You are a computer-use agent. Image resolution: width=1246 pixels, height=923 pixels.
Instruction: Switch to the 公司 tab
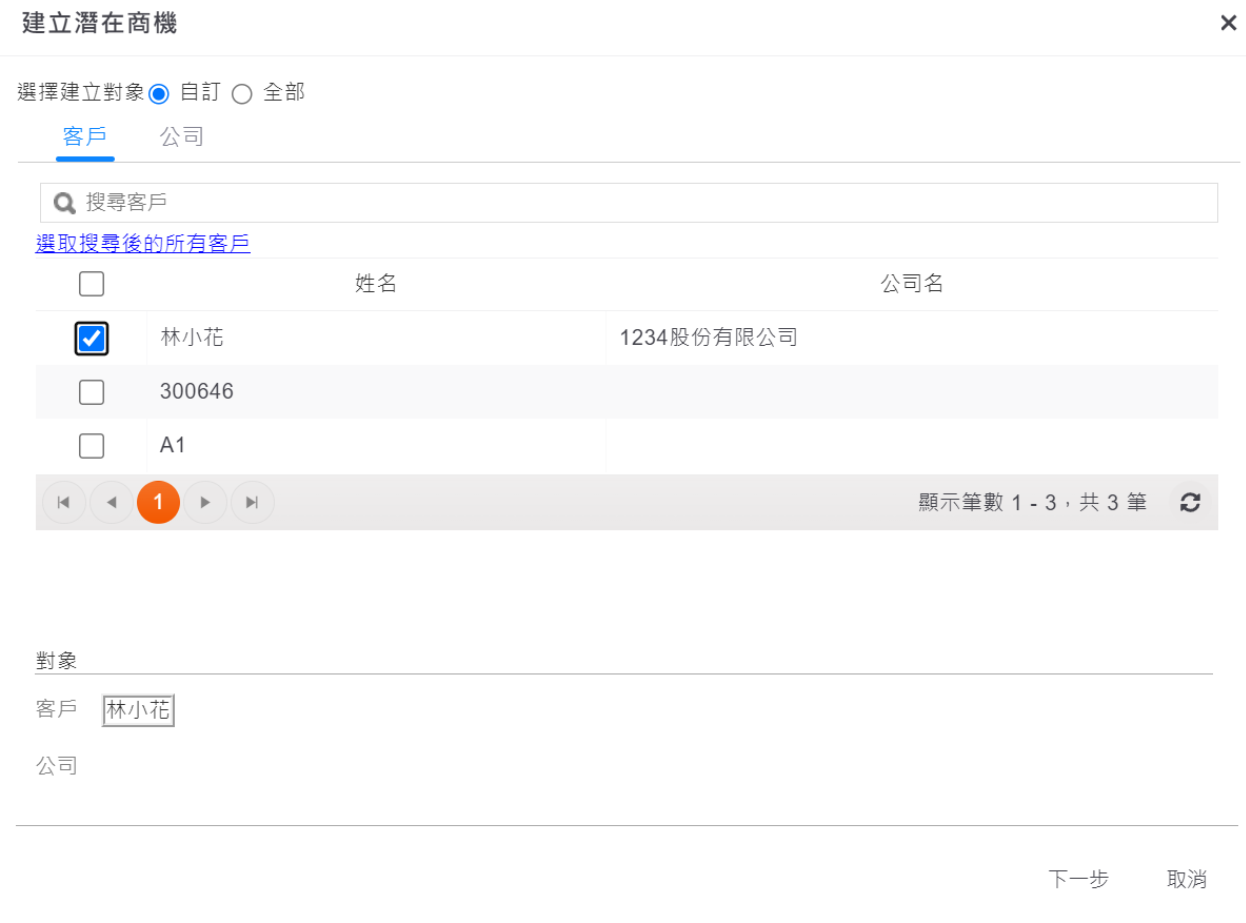pyautogui.click(x=182, y=137)
